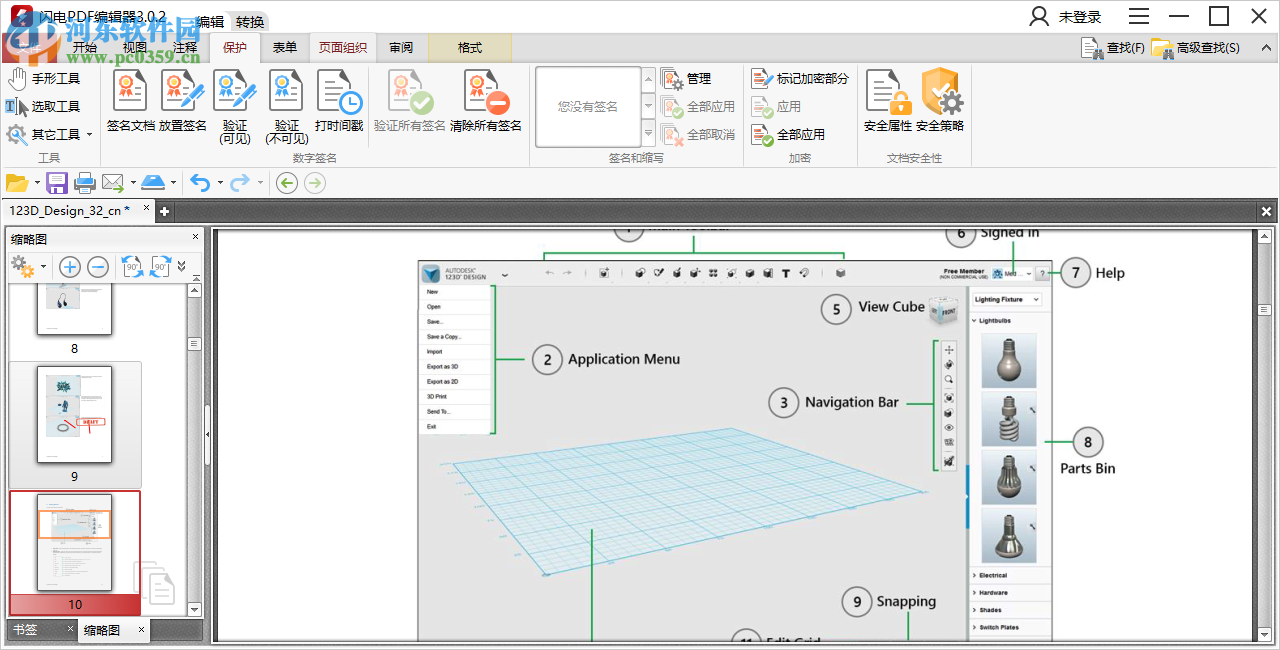Image resolution: width=1280 pixels, height=650 pixels.
Task: Click 验证(不可见) invisible certify icon
Action: pyautogui.click(x=287, y=107)
